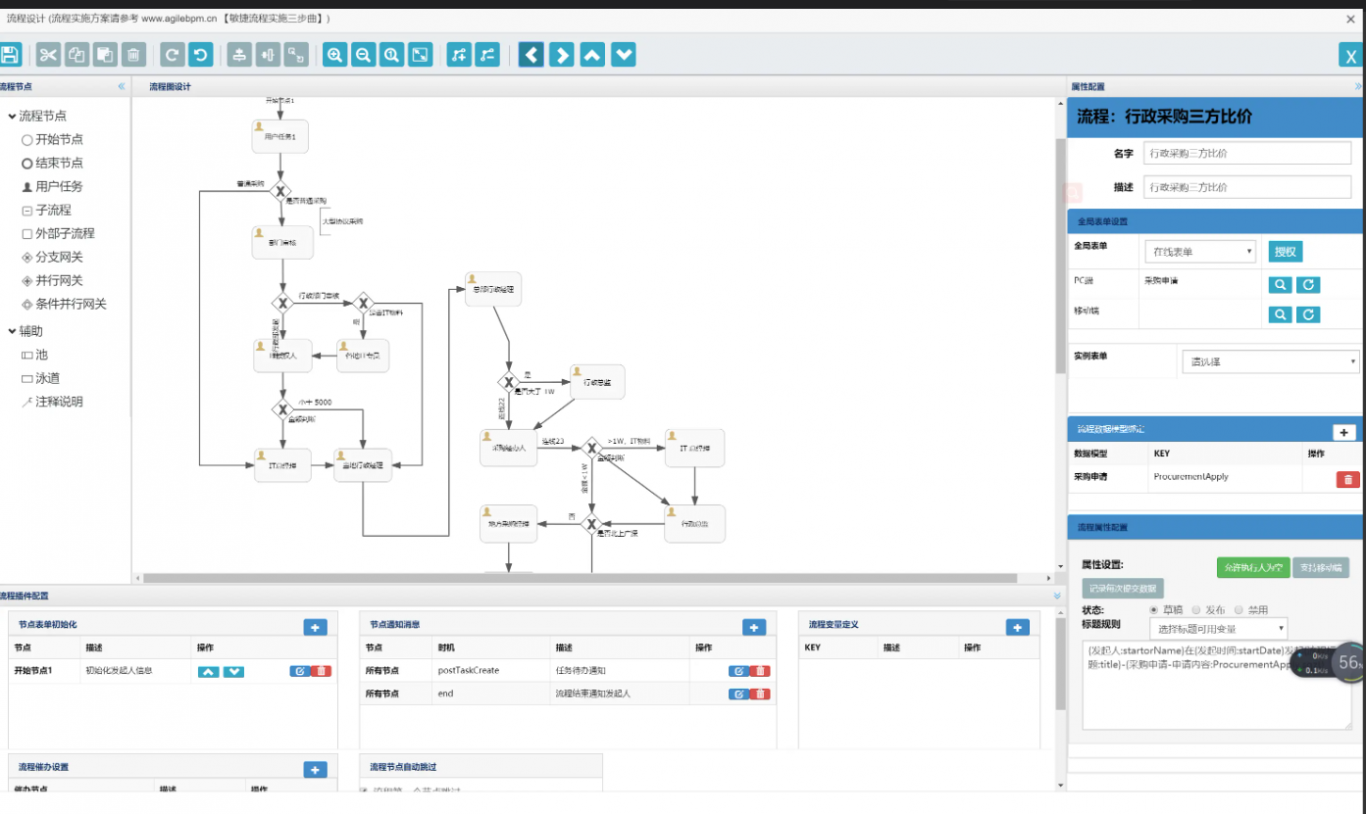Delete the ProcurementApply data model row
Image resolution: width=1366 pixels, height=814 pixels.
(1348, 480)
